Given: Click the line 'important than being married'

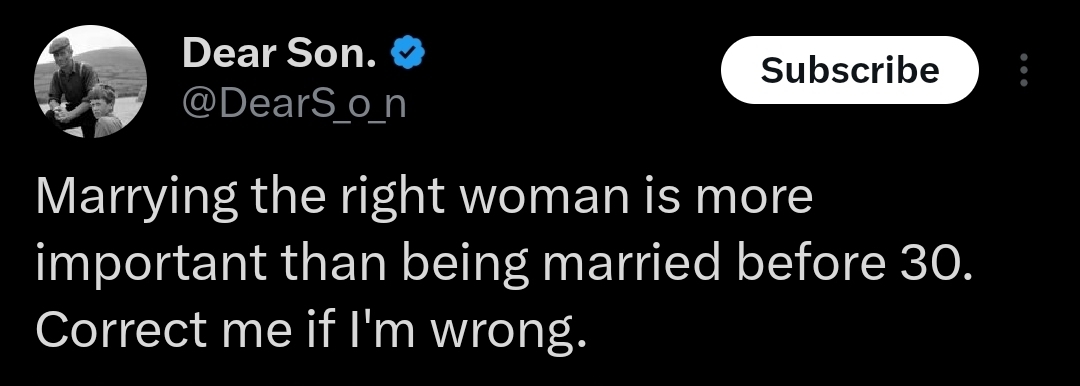Looking at the screenshot, I should 503,265.
